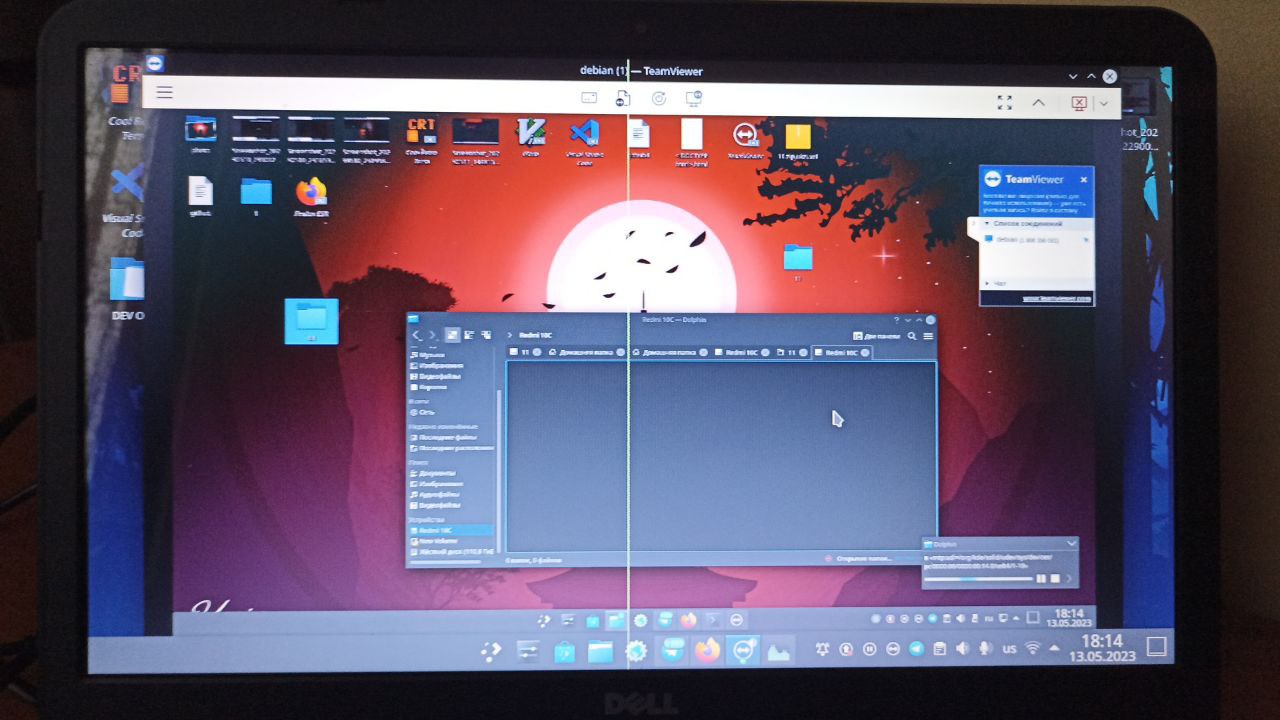Stop the Dolphin job in the notification popup
The height and width of the screenshot is (720, 1280).
point(1055,578)
